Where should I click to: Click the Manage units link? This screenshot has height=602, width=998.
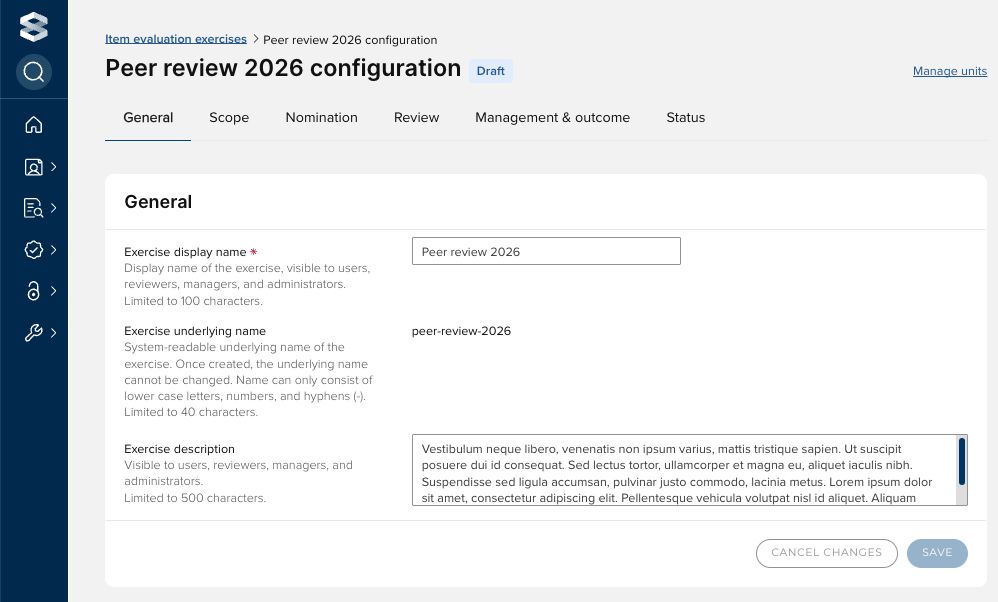949,71
